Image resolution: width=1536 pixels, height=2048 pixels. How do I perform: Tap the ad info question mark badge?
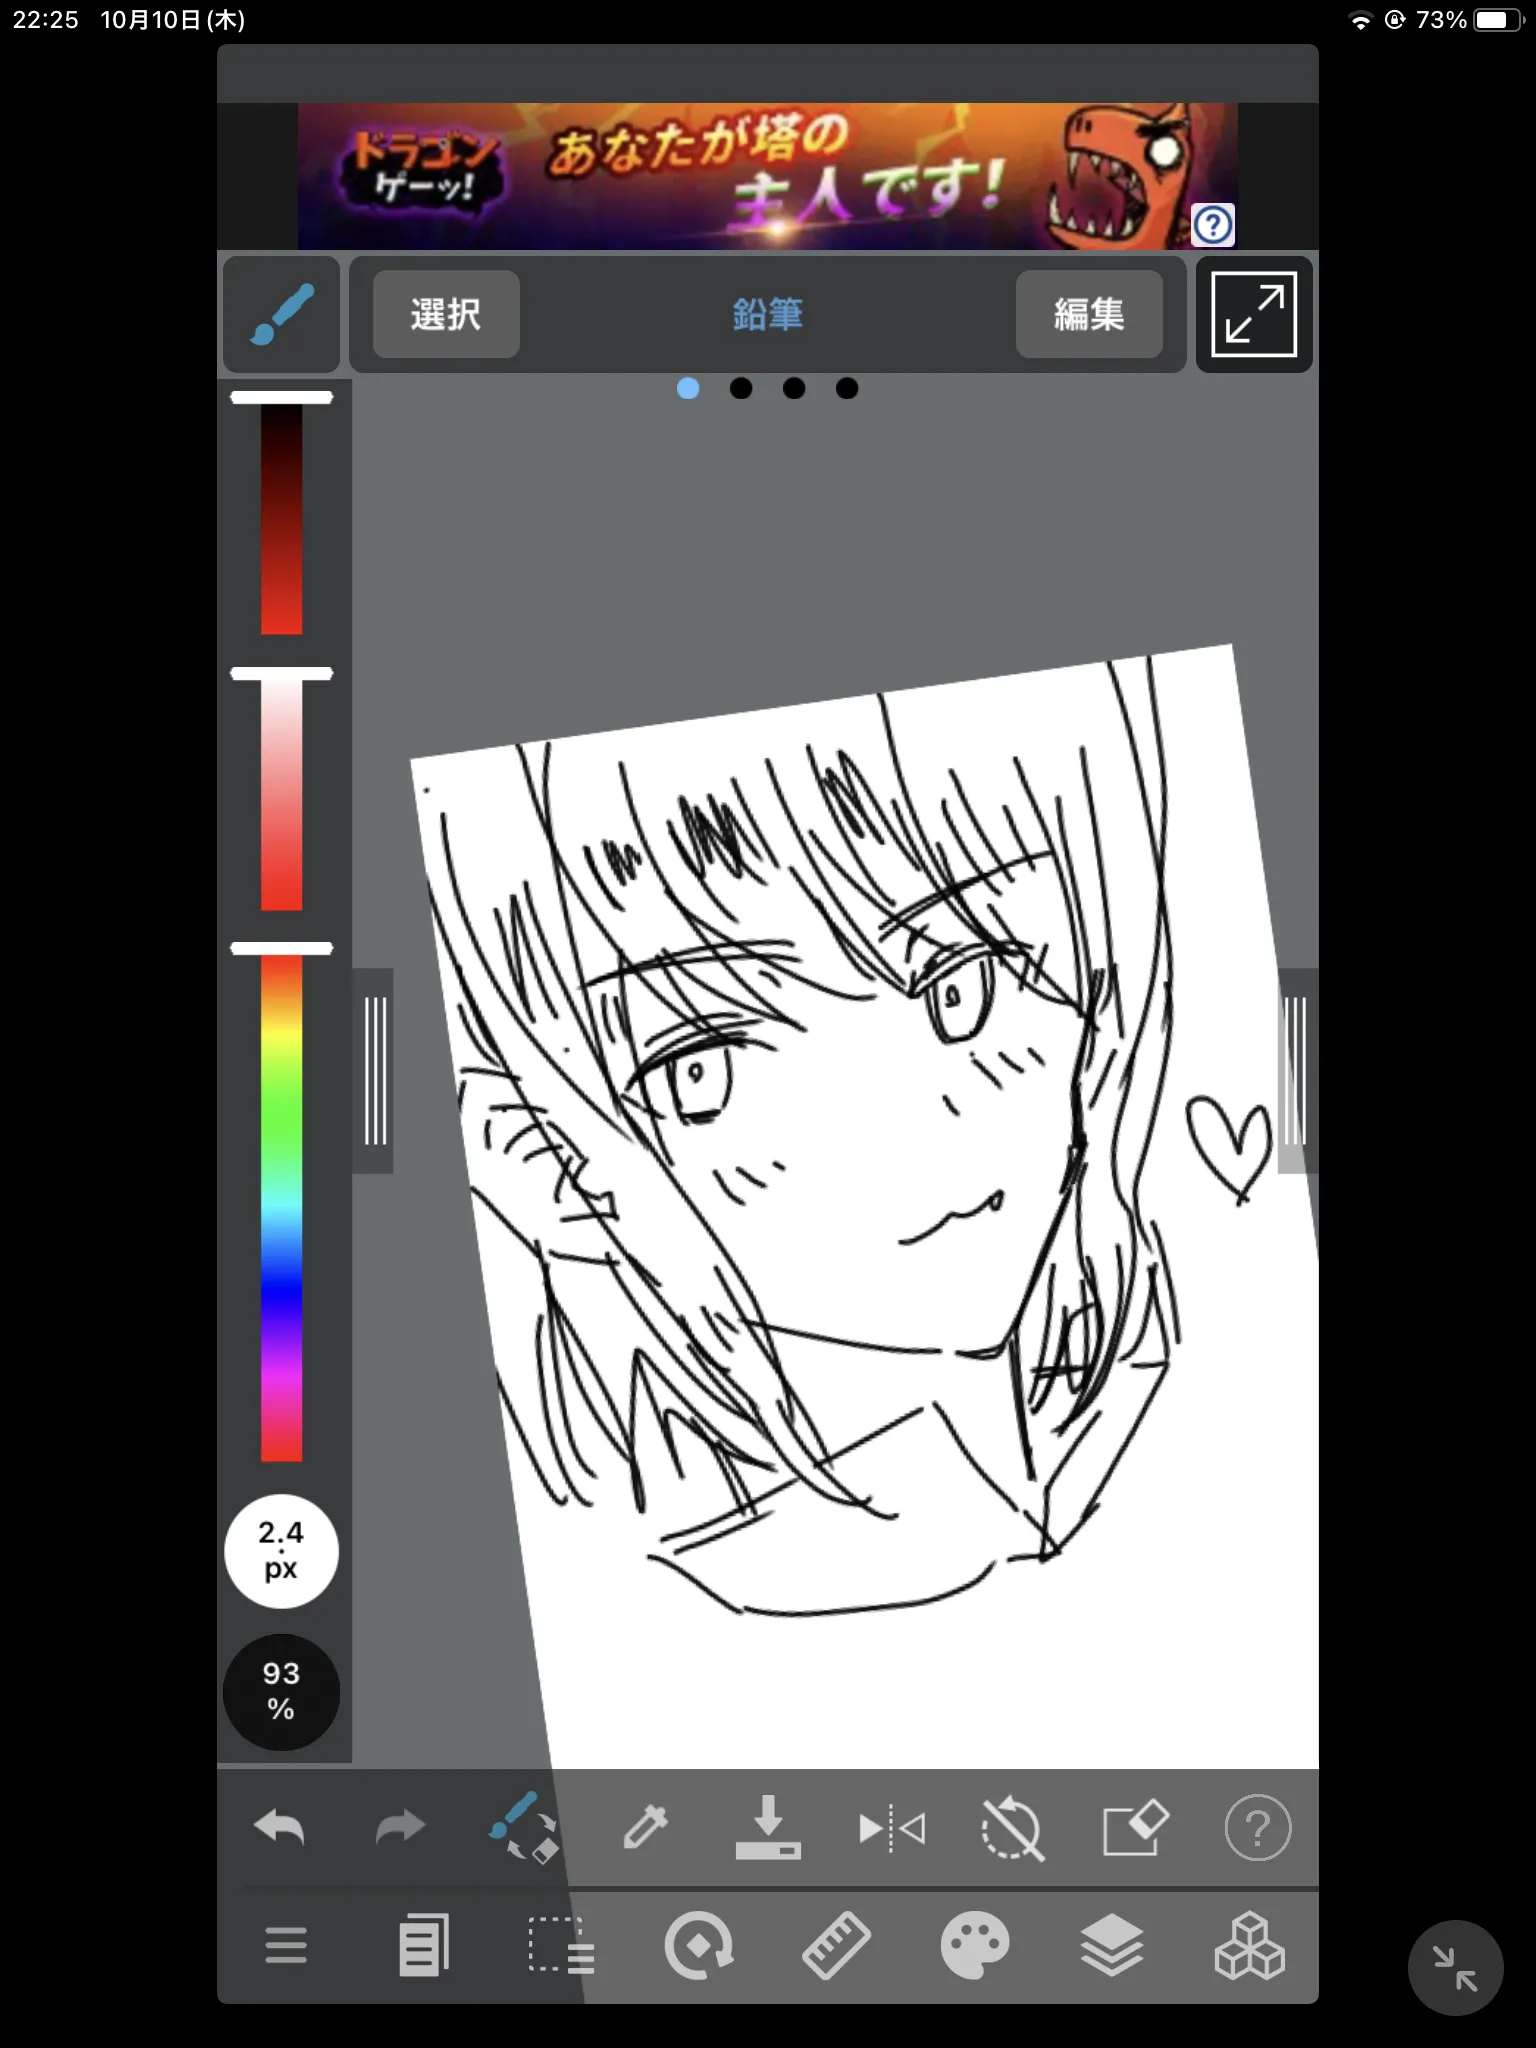[1213, 225]
